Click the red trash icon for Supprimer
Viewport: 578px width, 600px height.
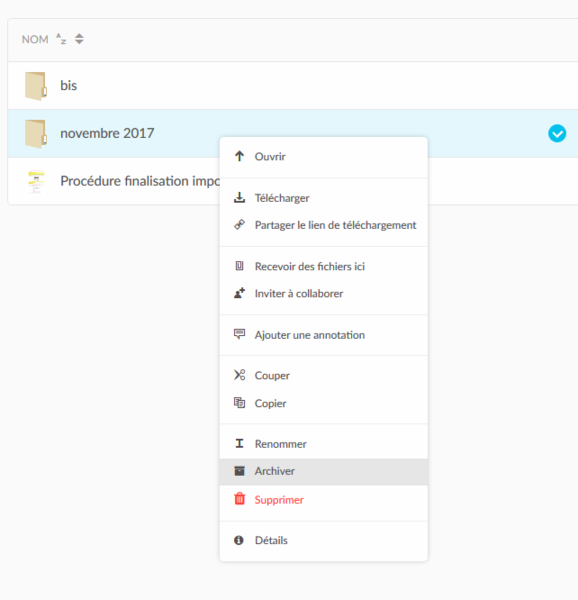(239, 499)
